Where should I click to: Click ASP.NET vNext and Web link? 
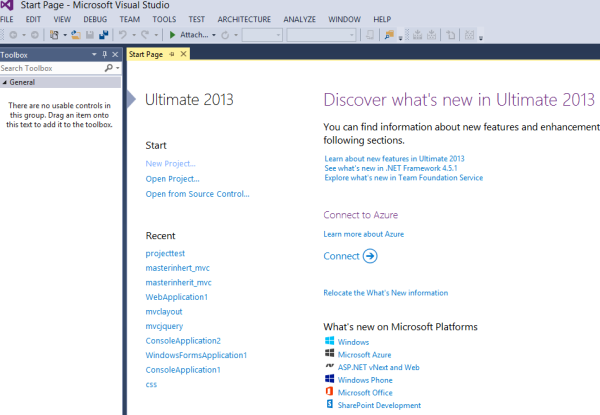coord(378,368)
